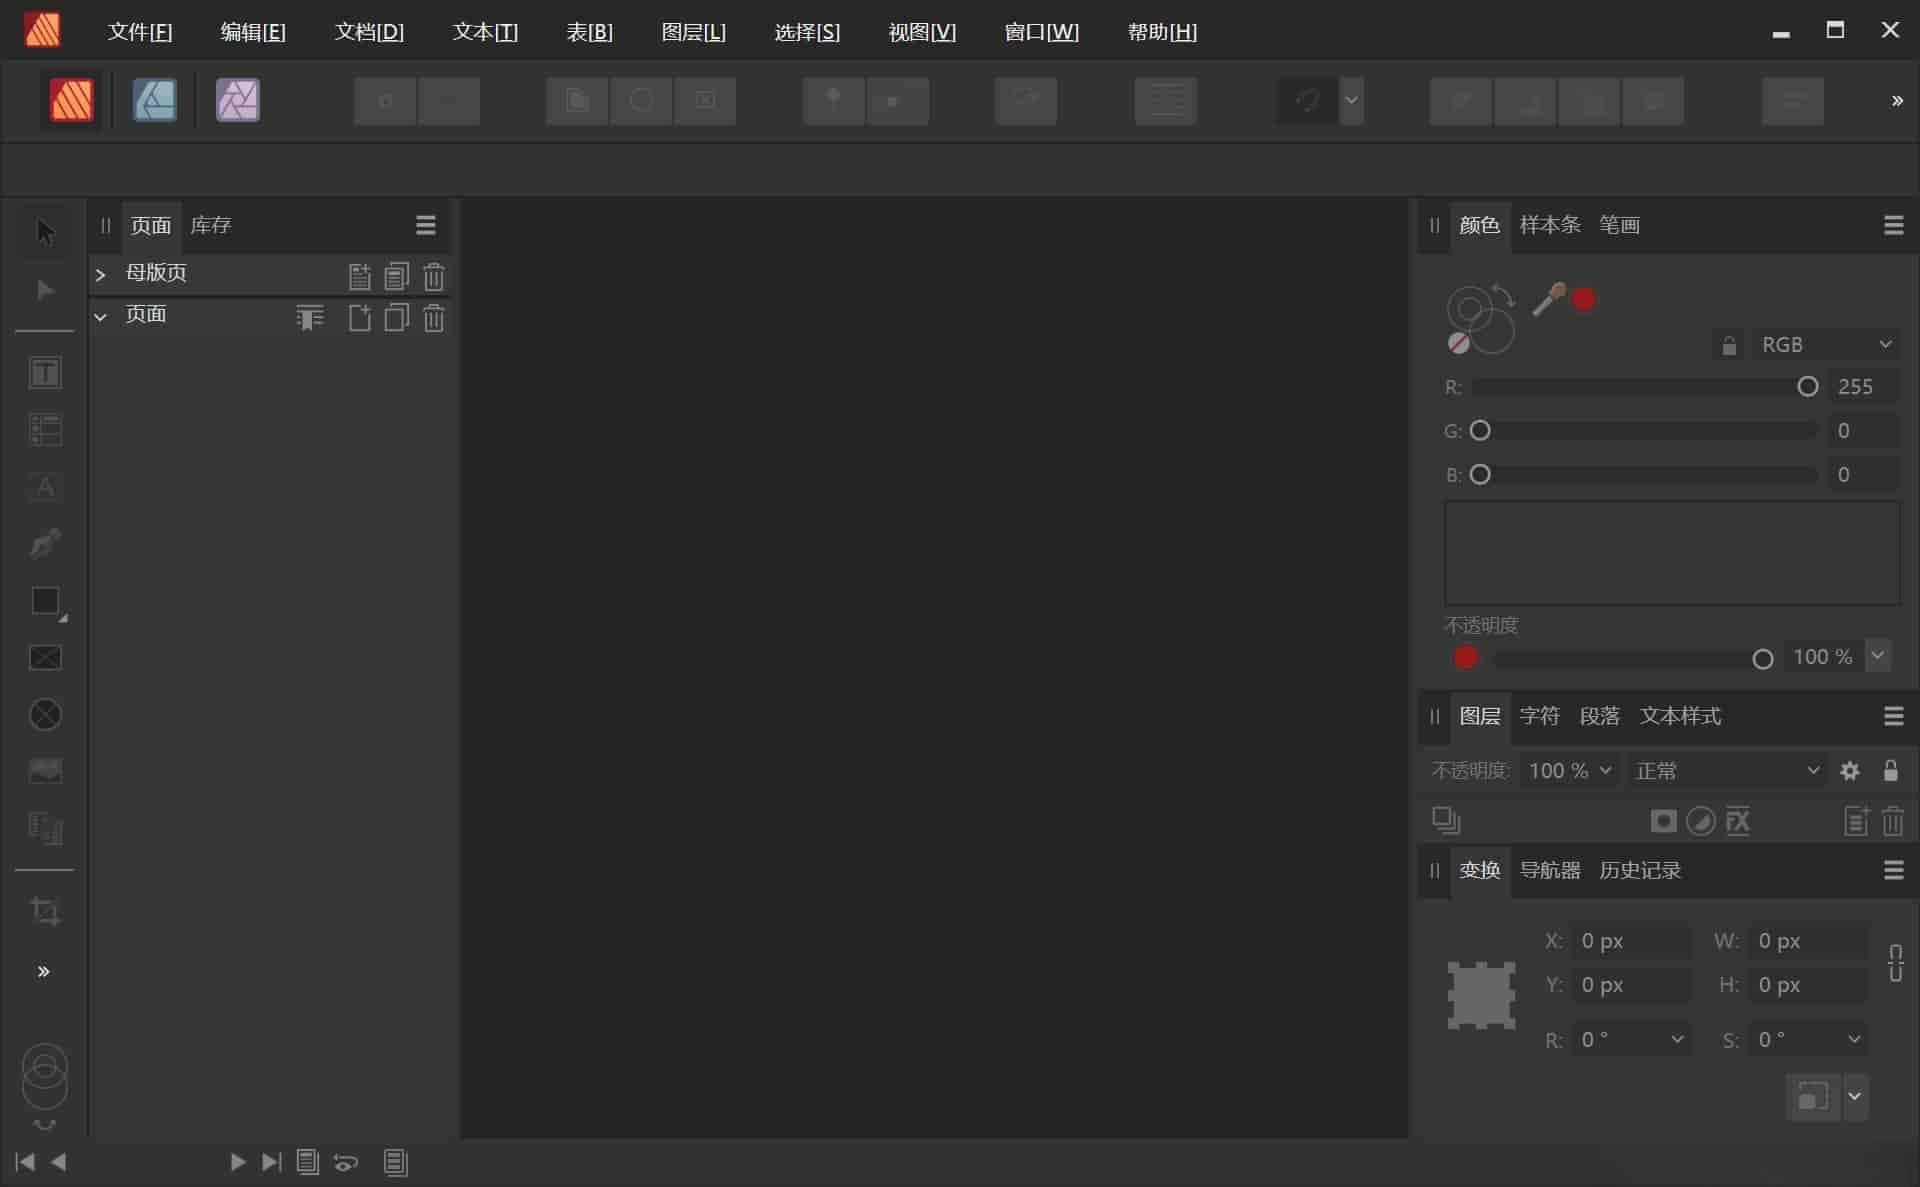
Task: Toggle the color model lock
Action: [x=1729, y=345]
